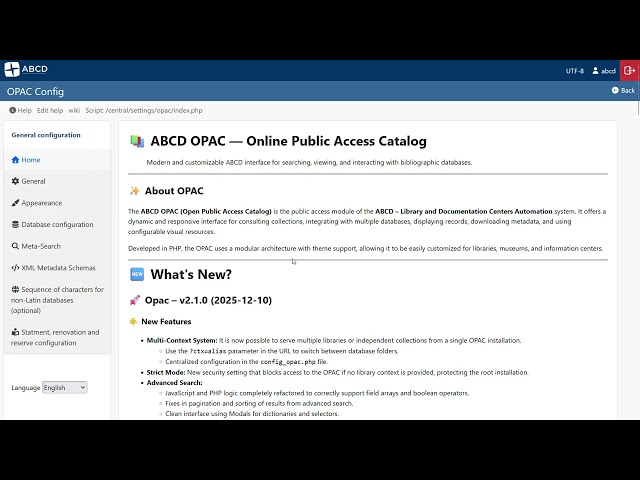This screenshot has width=640, height=480.
Task: Click the Advanced Search bullet
Action: pyautogui.click(x=174, y=382)
